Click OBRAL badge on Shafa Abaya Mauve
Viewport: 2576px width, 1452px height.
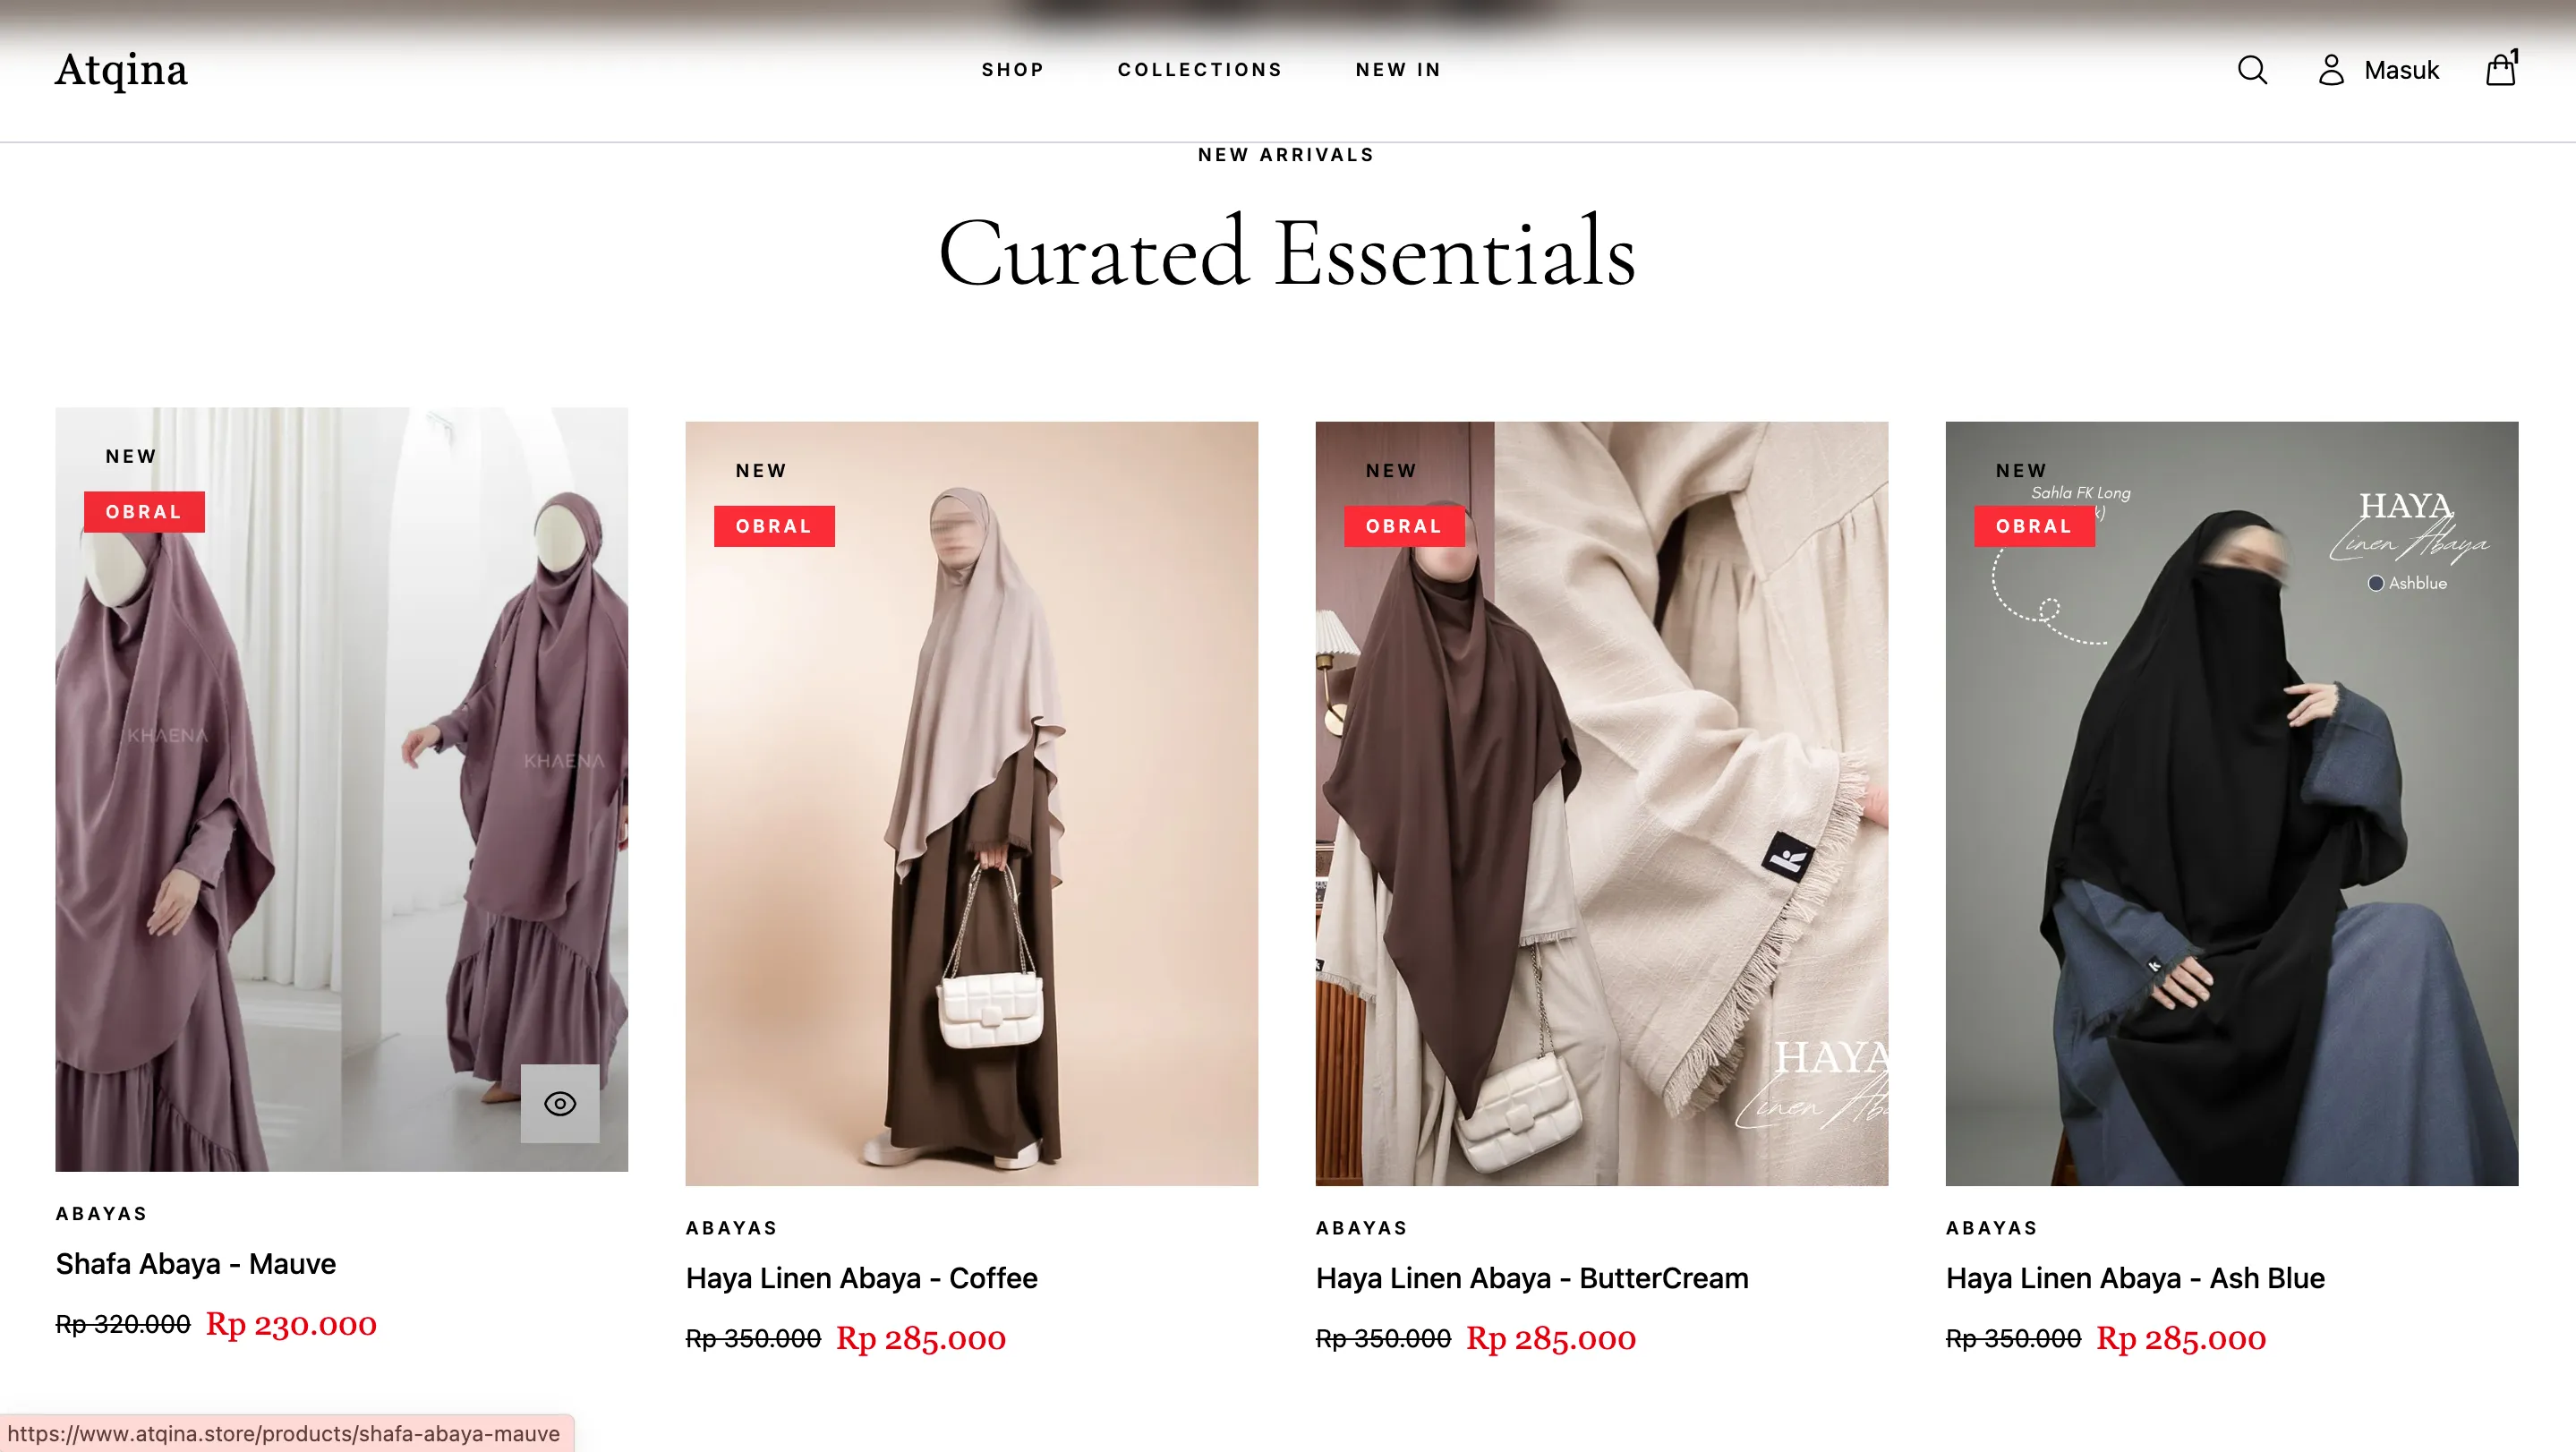tap(144, 512)
